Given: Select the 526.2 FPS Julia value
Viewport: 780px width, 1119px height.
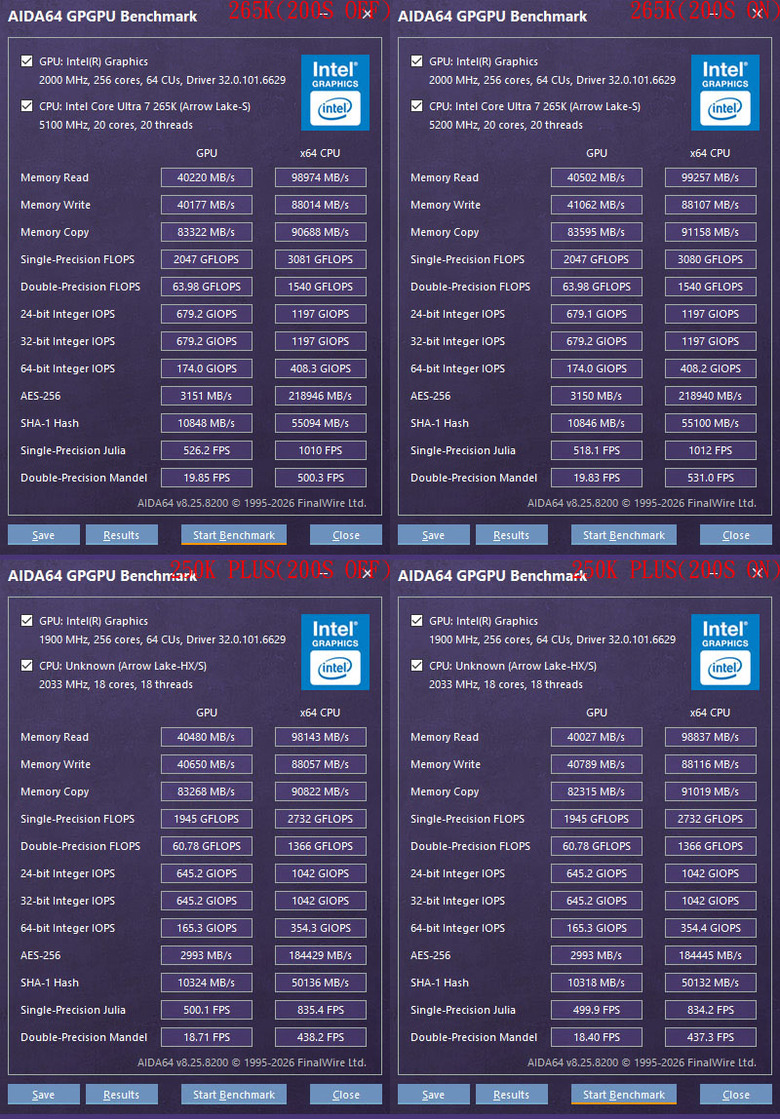Looking at the screenshot, I should 206,450.
